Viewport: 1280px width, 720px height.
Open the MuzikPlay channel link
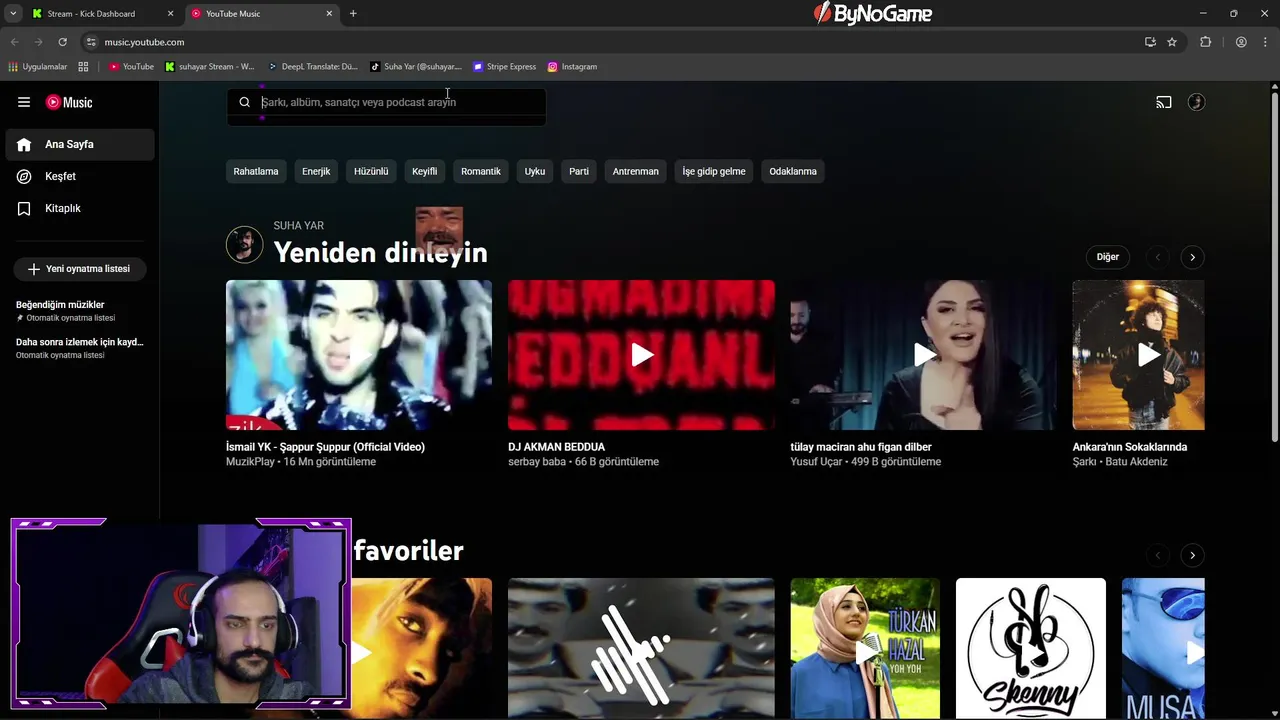coord(250,462)
